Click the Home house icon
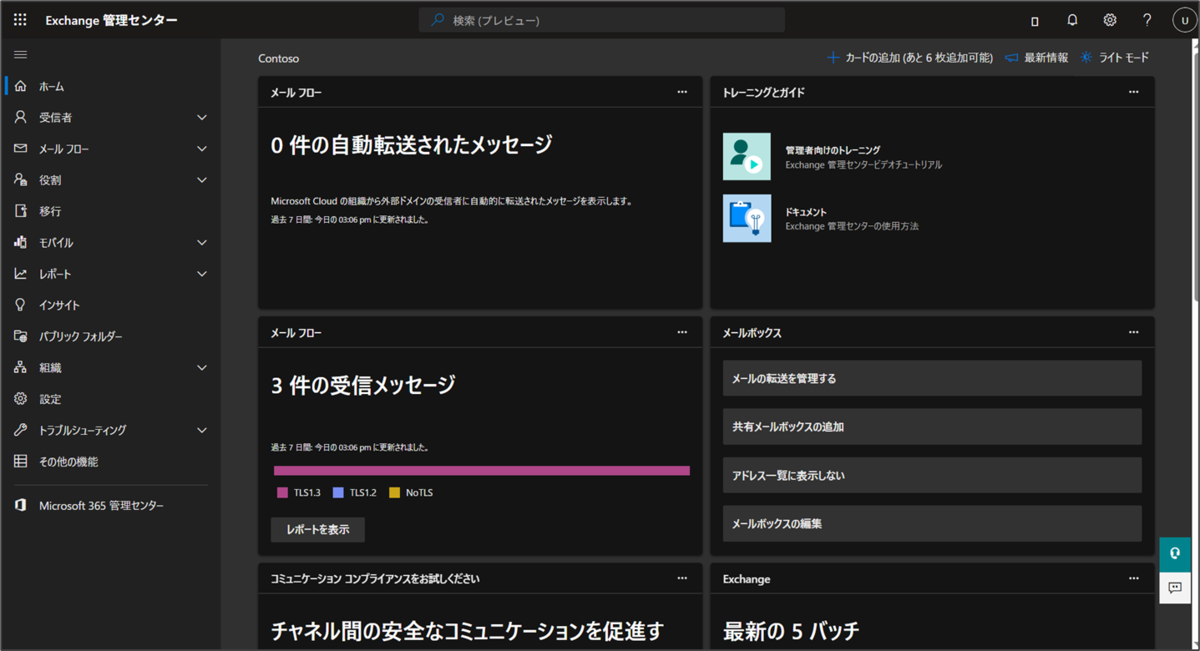This screenshot has height=651, width=1200. tap(20, 86)
